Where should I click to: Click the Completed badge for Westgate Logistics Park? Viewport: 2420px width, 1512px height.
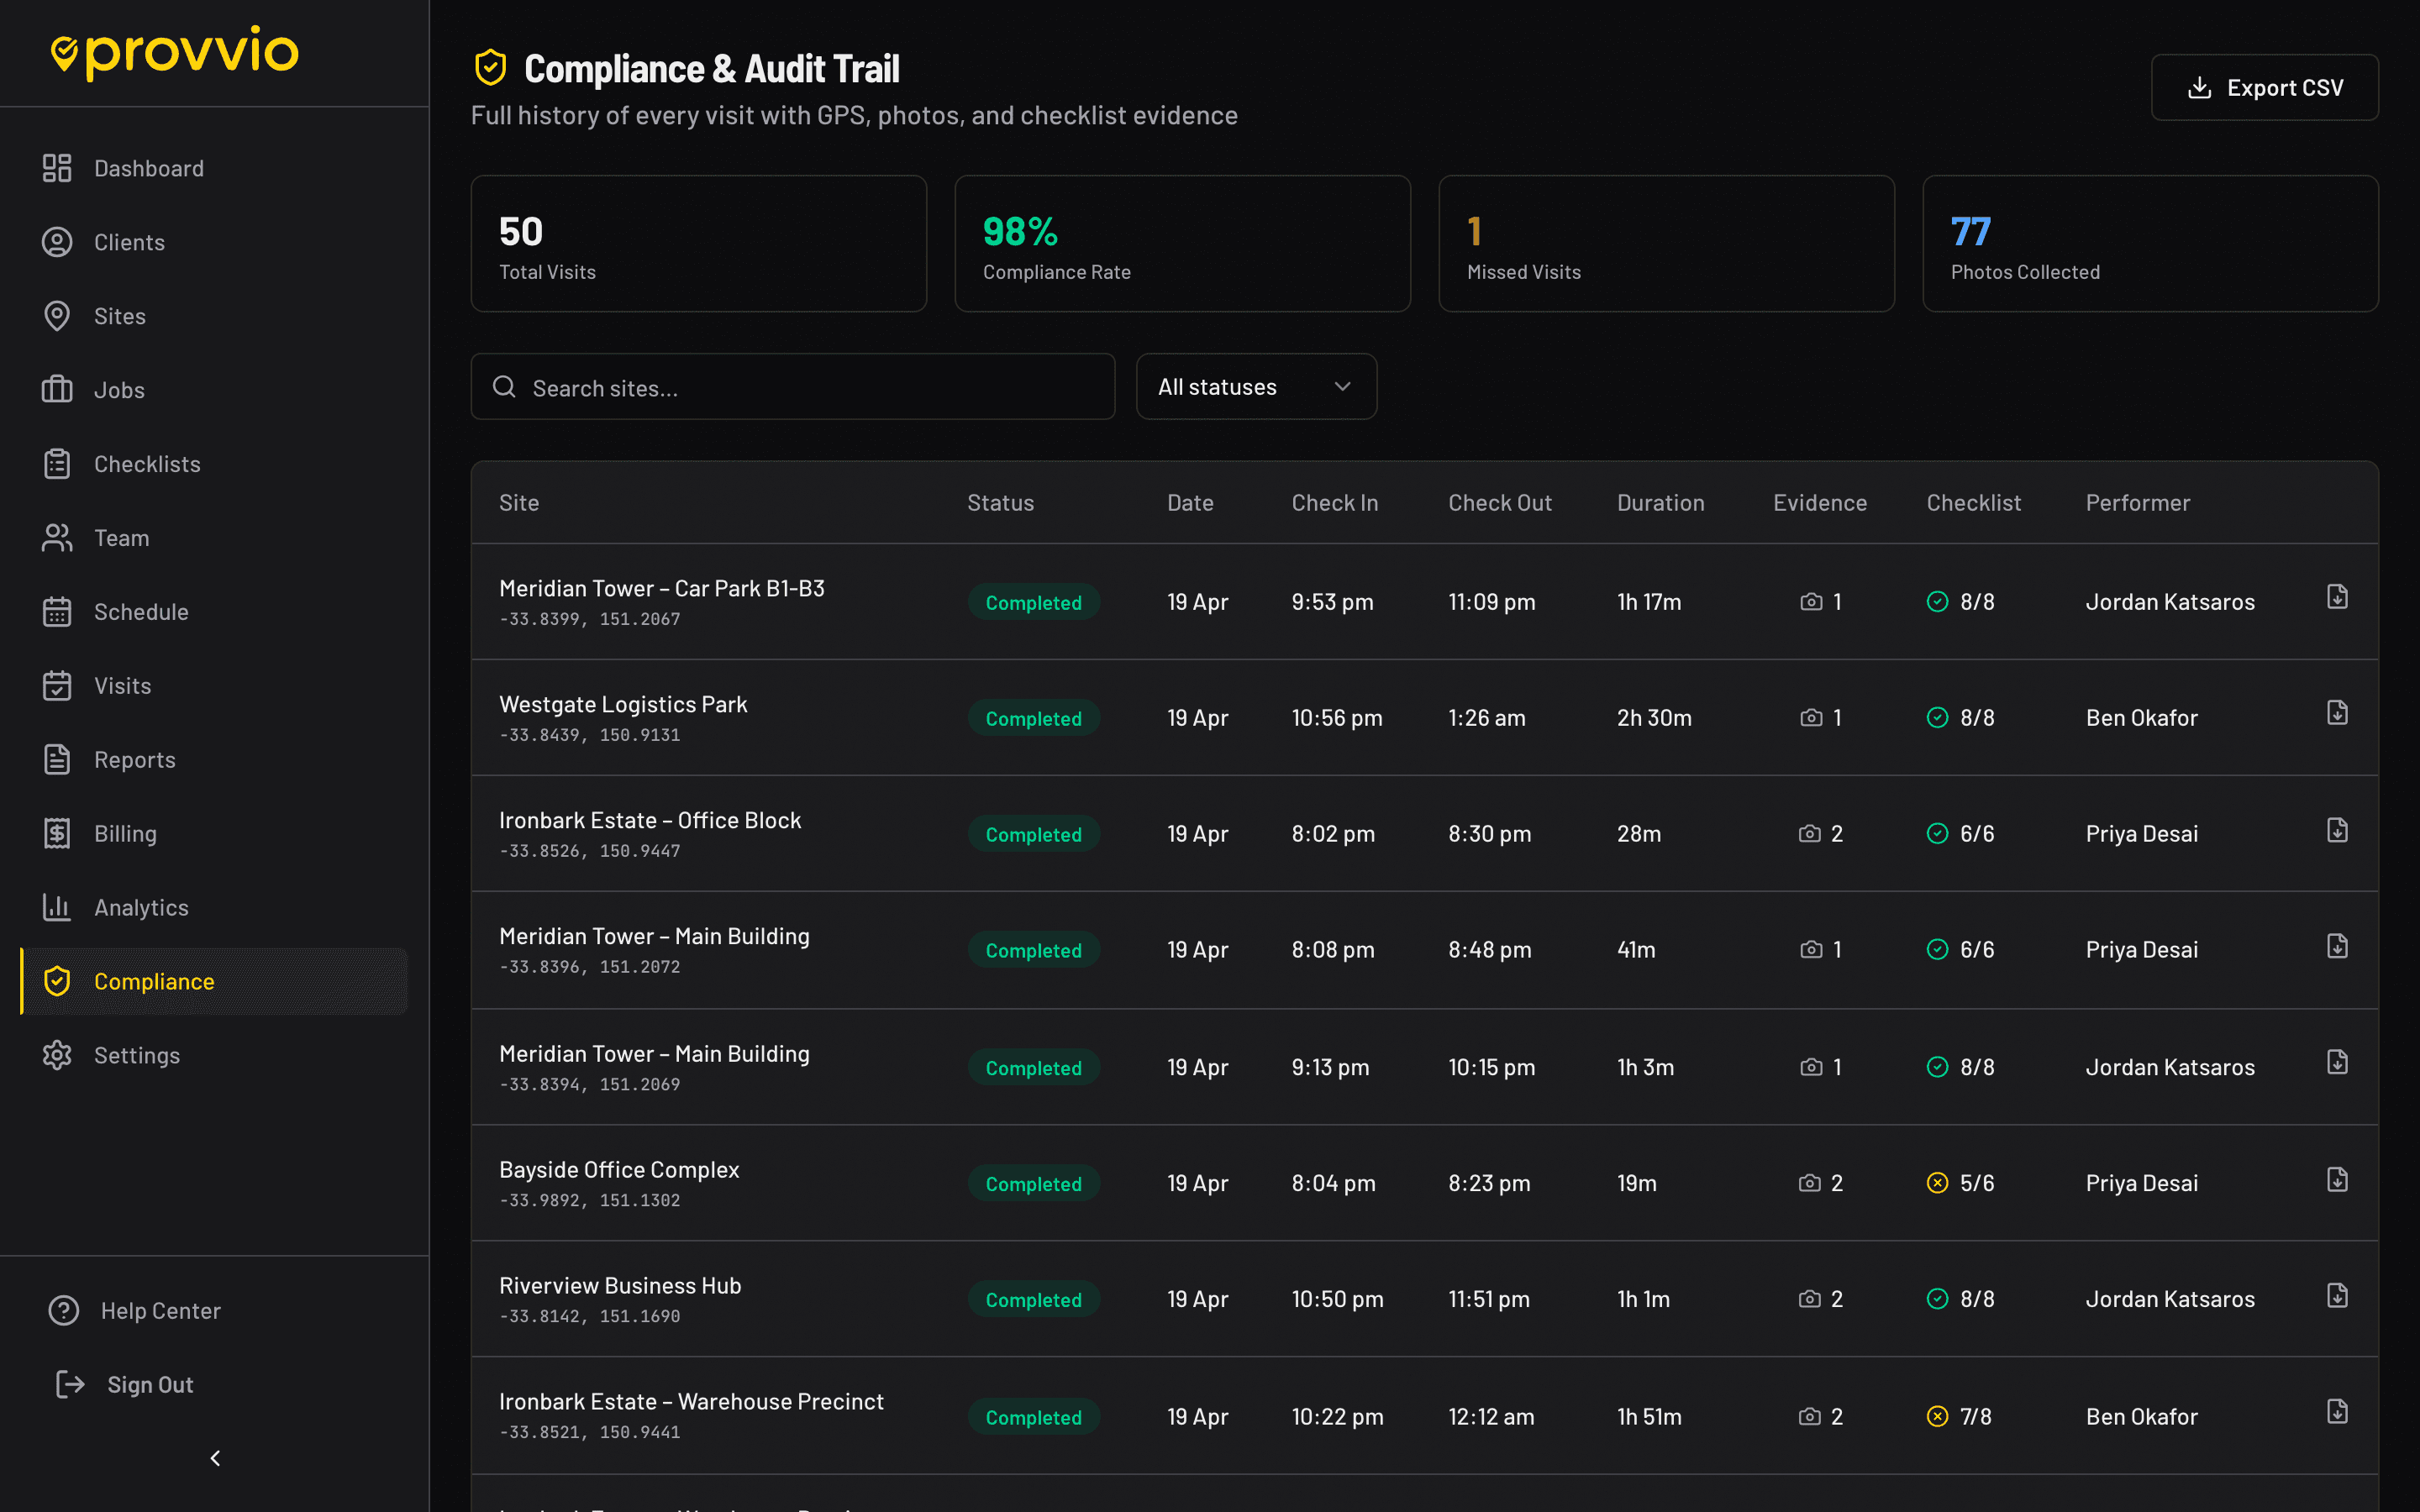1033,719
